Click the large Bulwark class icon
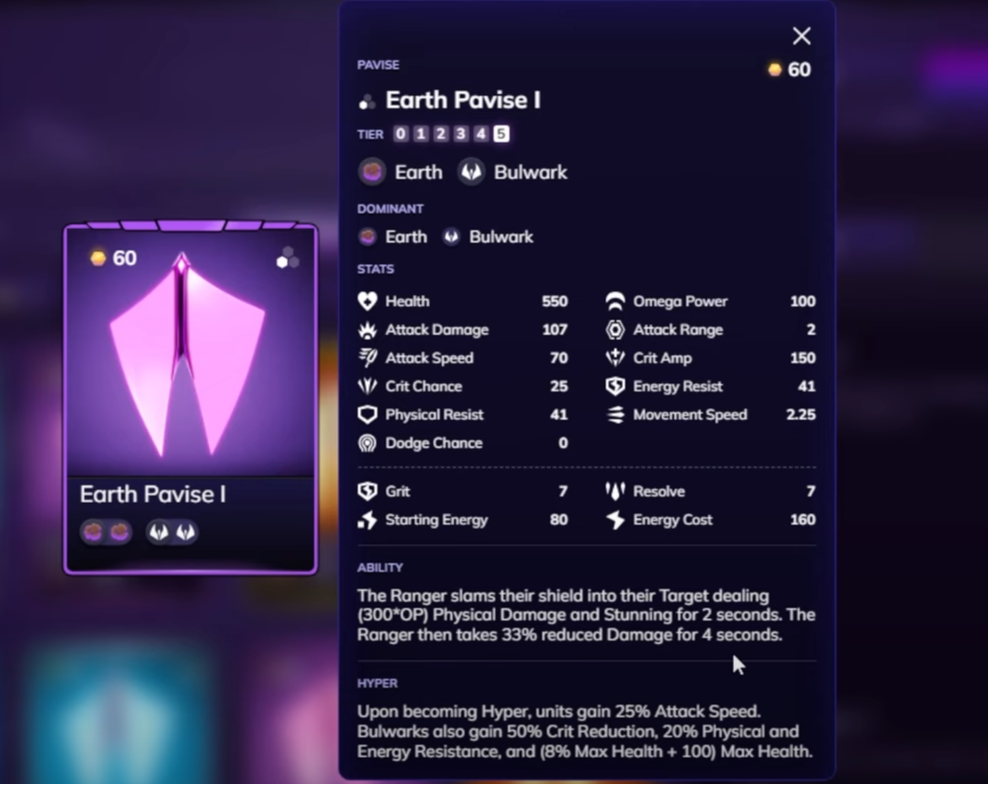The height and width of the screenshot is (785, 989). [x=471, y=172]
